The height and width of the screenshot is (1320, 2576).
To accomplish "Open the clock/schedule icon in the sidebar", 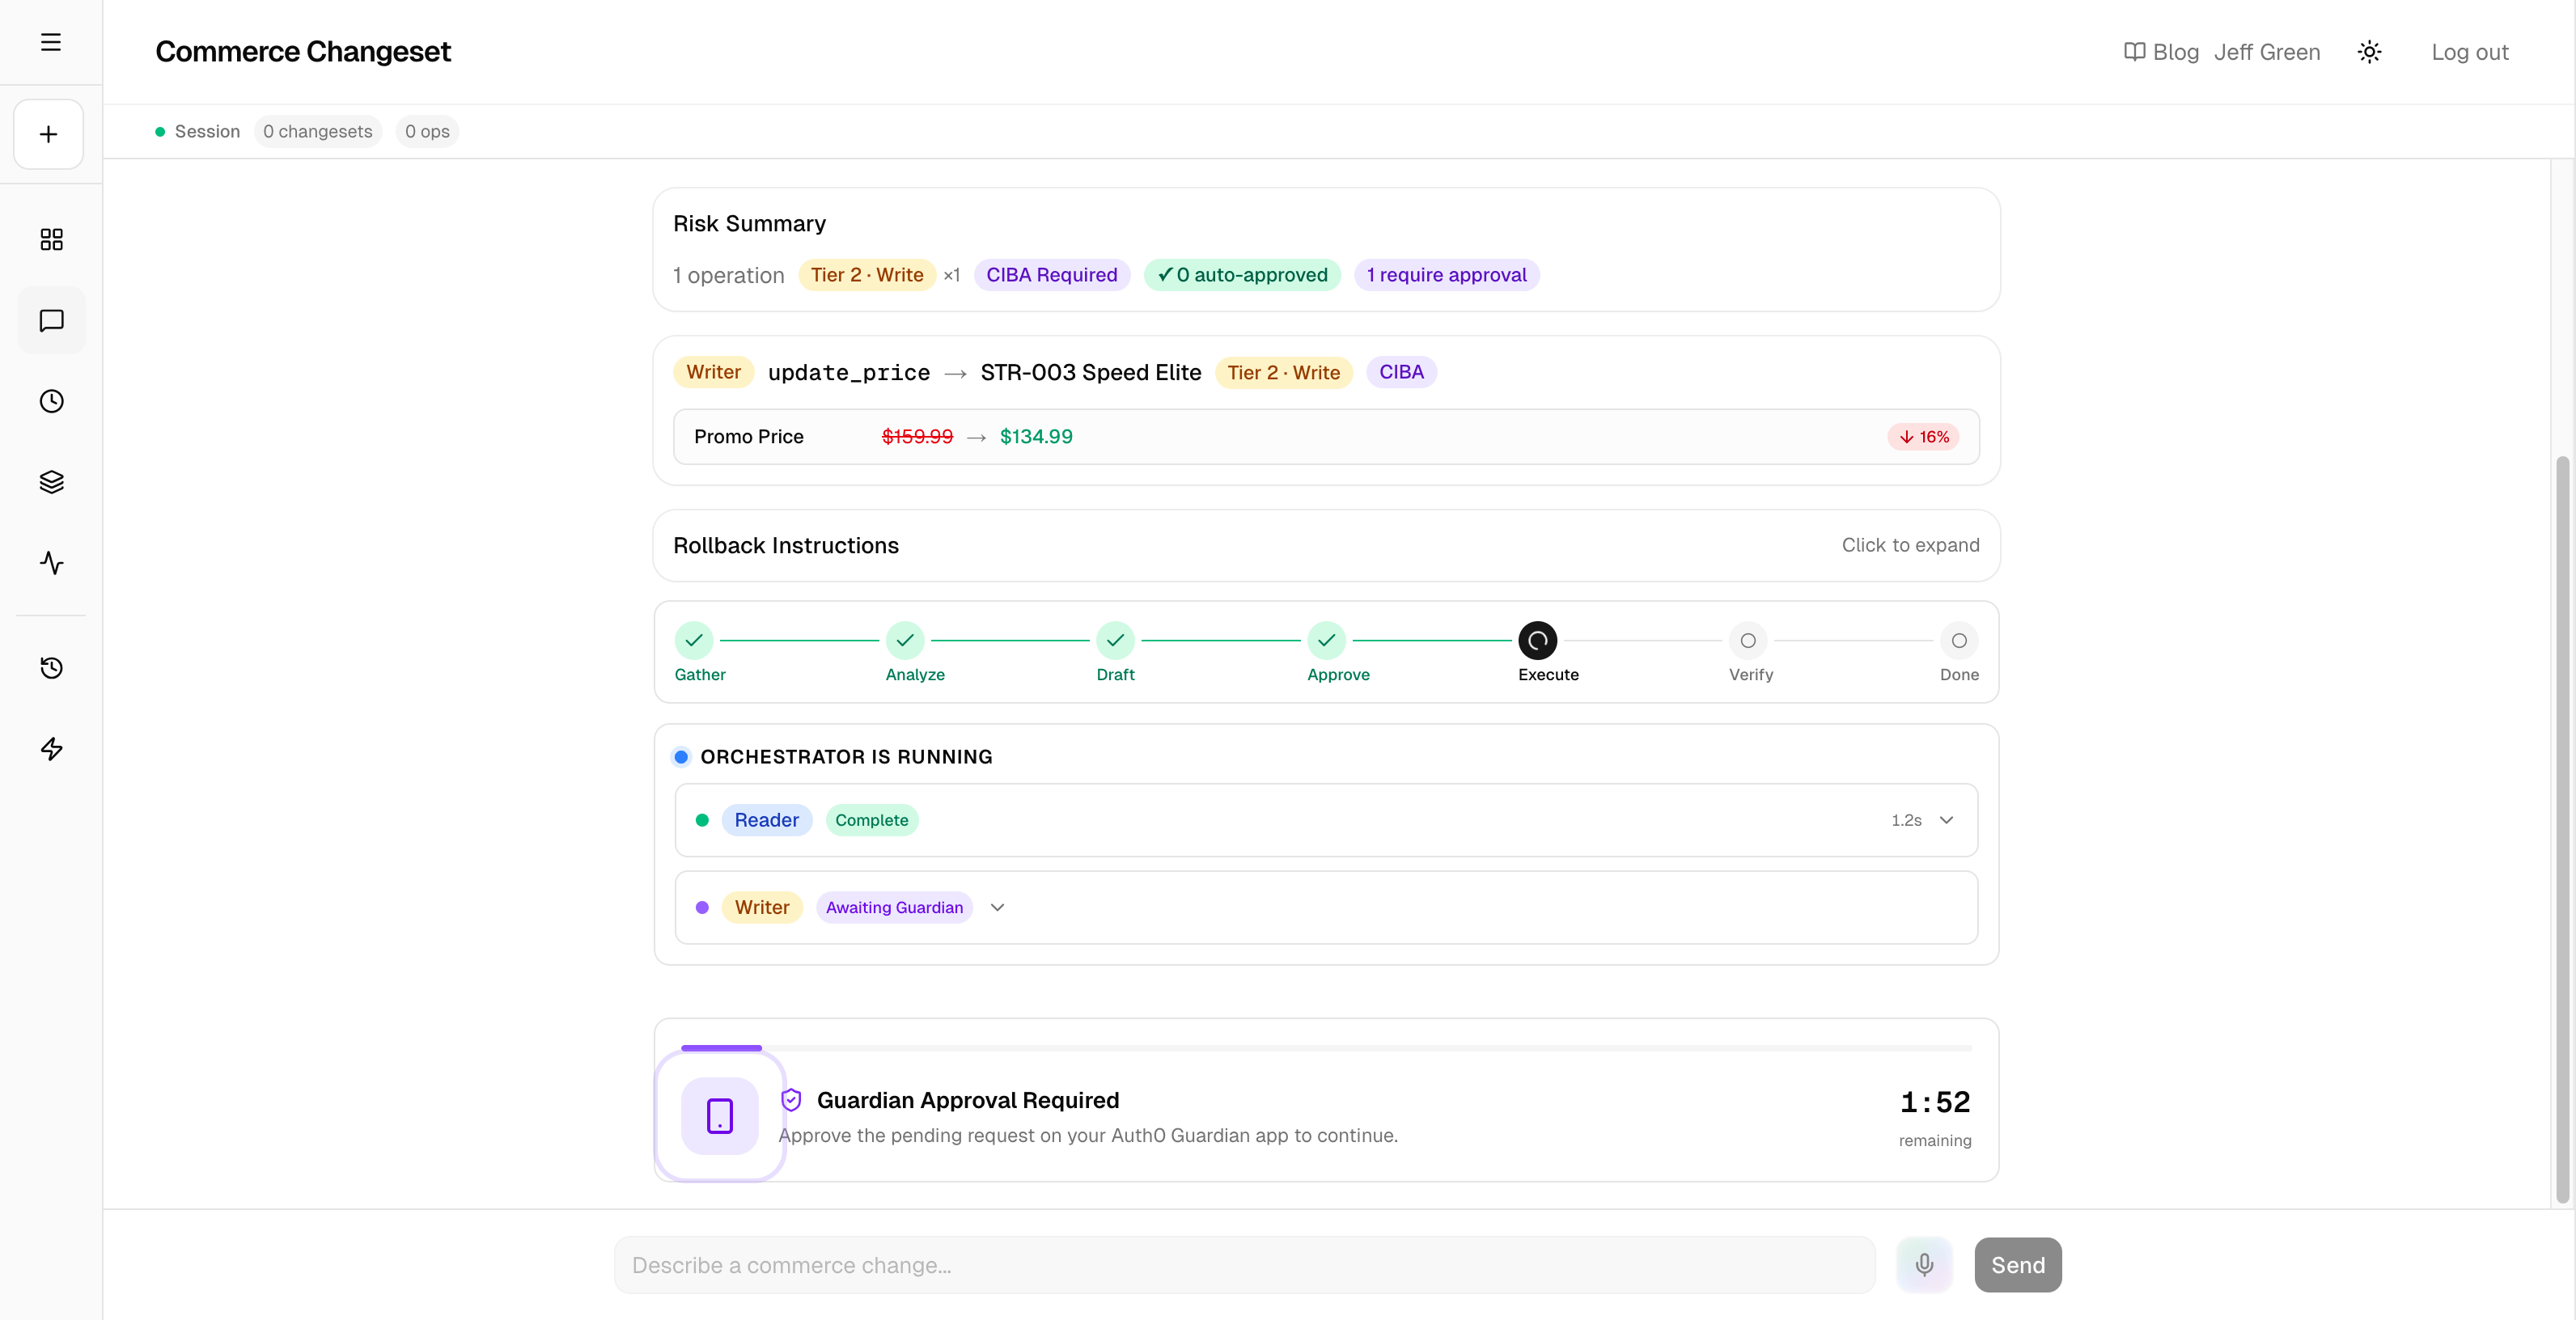I will pos(51,401).
